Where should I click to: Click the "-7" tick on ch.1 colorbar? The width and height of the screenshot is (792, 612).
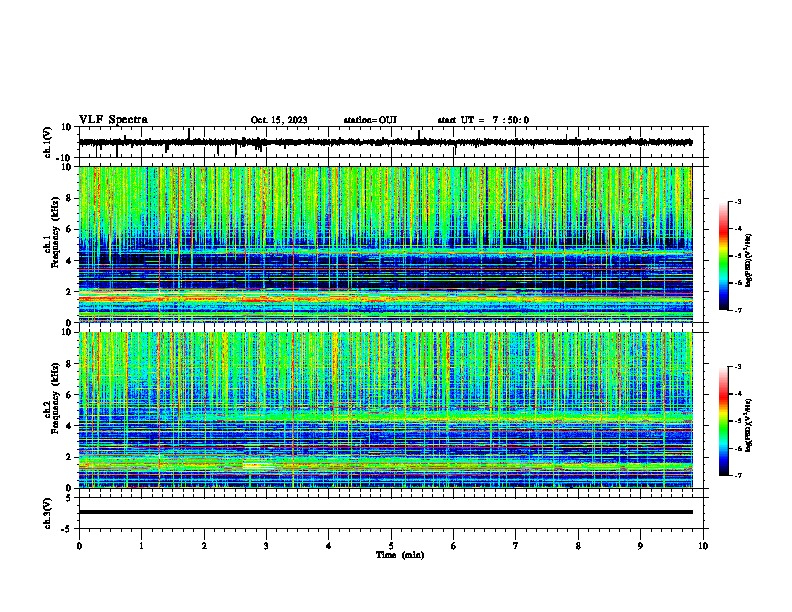tap(738, 310)
